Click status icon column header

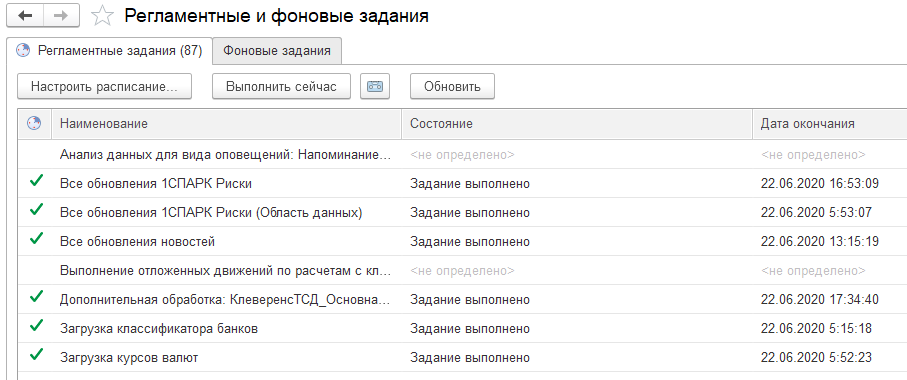click(x=34, y=123)
